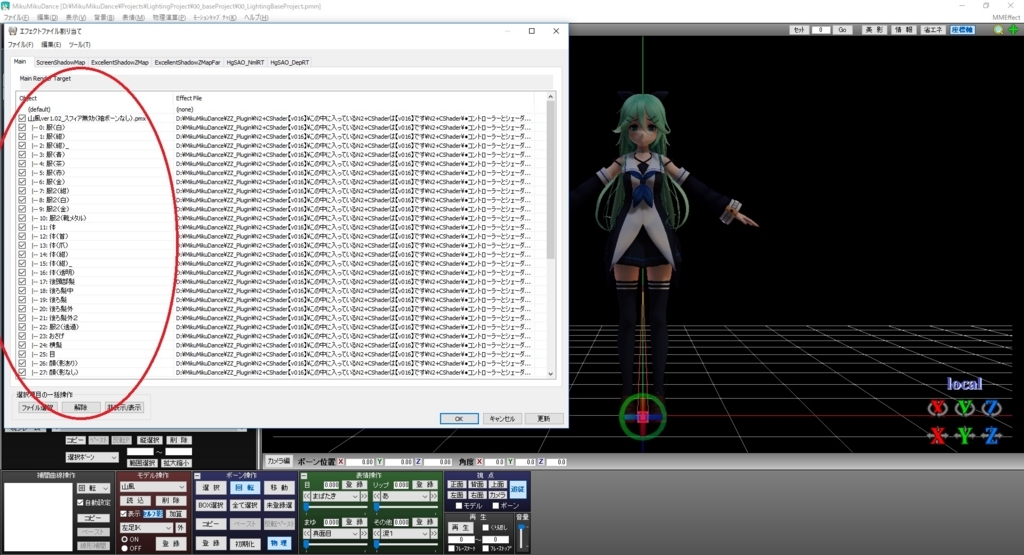Click 解除 button under batch operations
Image resolution: width=1024 pixels, height=555 pixels.
pyautogui.click(x=81, y=407)
